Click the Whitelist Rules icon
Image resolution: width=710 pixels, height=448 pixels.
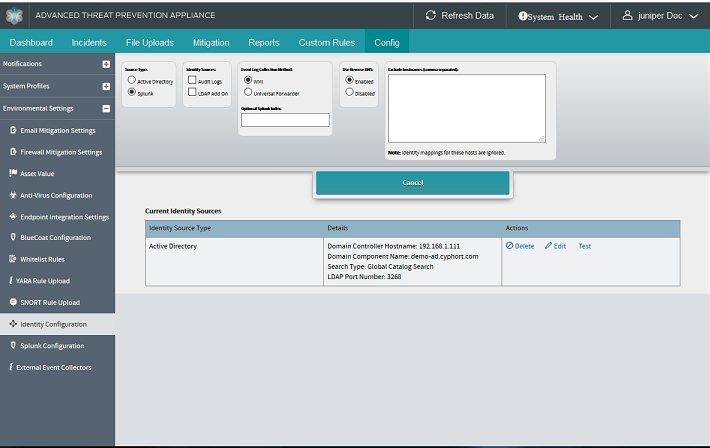pyautogui.click(x=13, y=259)
